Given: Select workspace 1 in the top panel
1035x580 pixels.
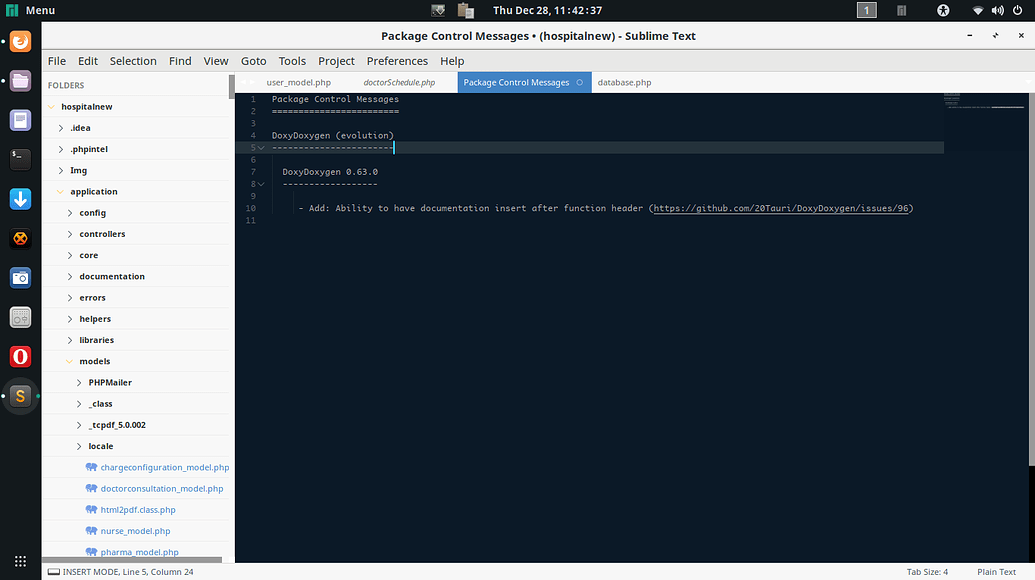Looking at the screenshot, I should pyautogui.click(x=866, y=10).
